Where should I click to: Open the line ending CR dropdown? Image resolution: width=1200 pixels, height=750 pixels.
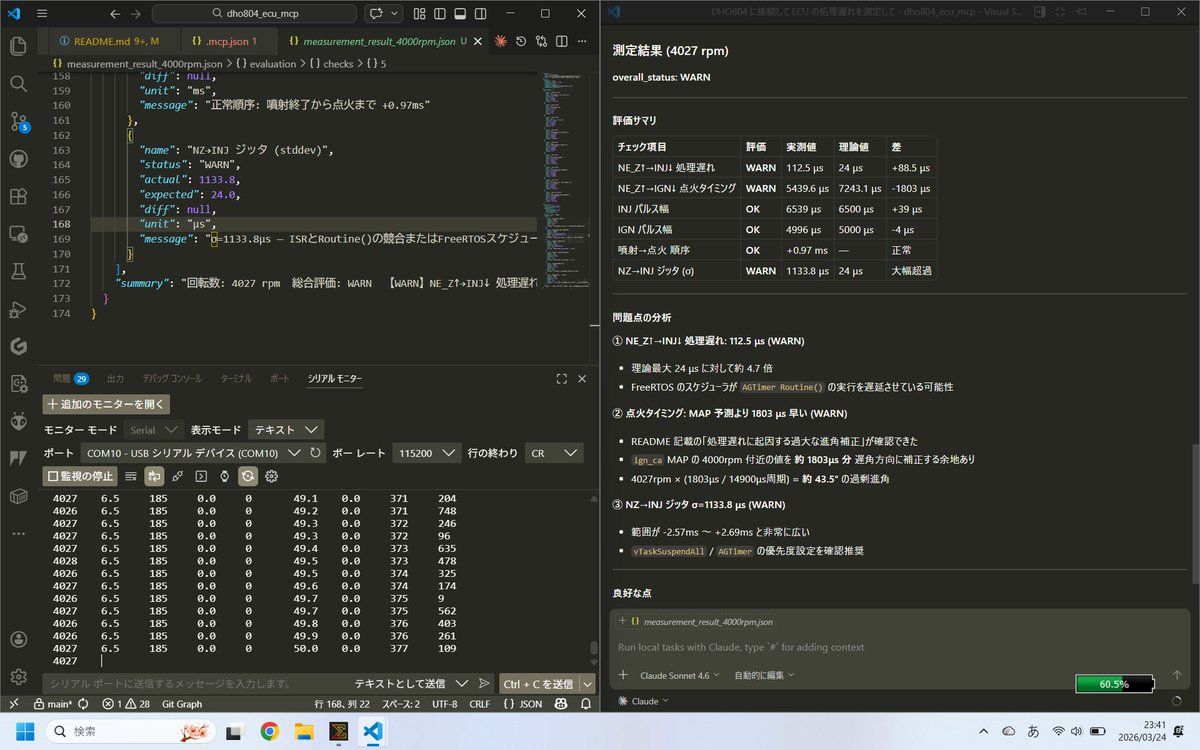(554, 453)
